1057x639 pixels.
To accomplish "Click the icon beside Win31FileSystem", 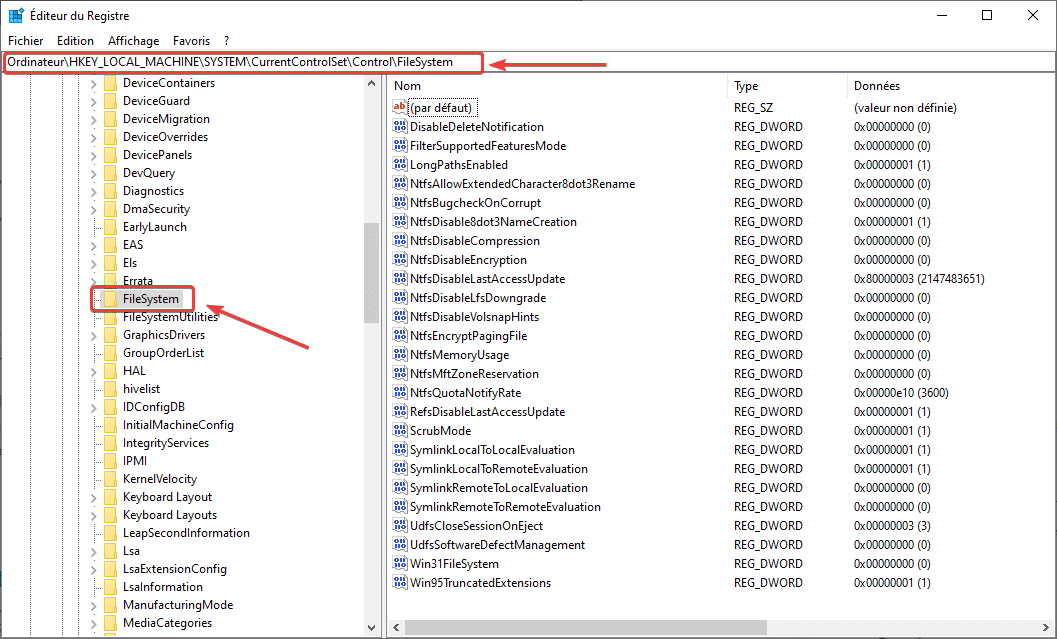I will pyautogui.click(x=400, y=564).
